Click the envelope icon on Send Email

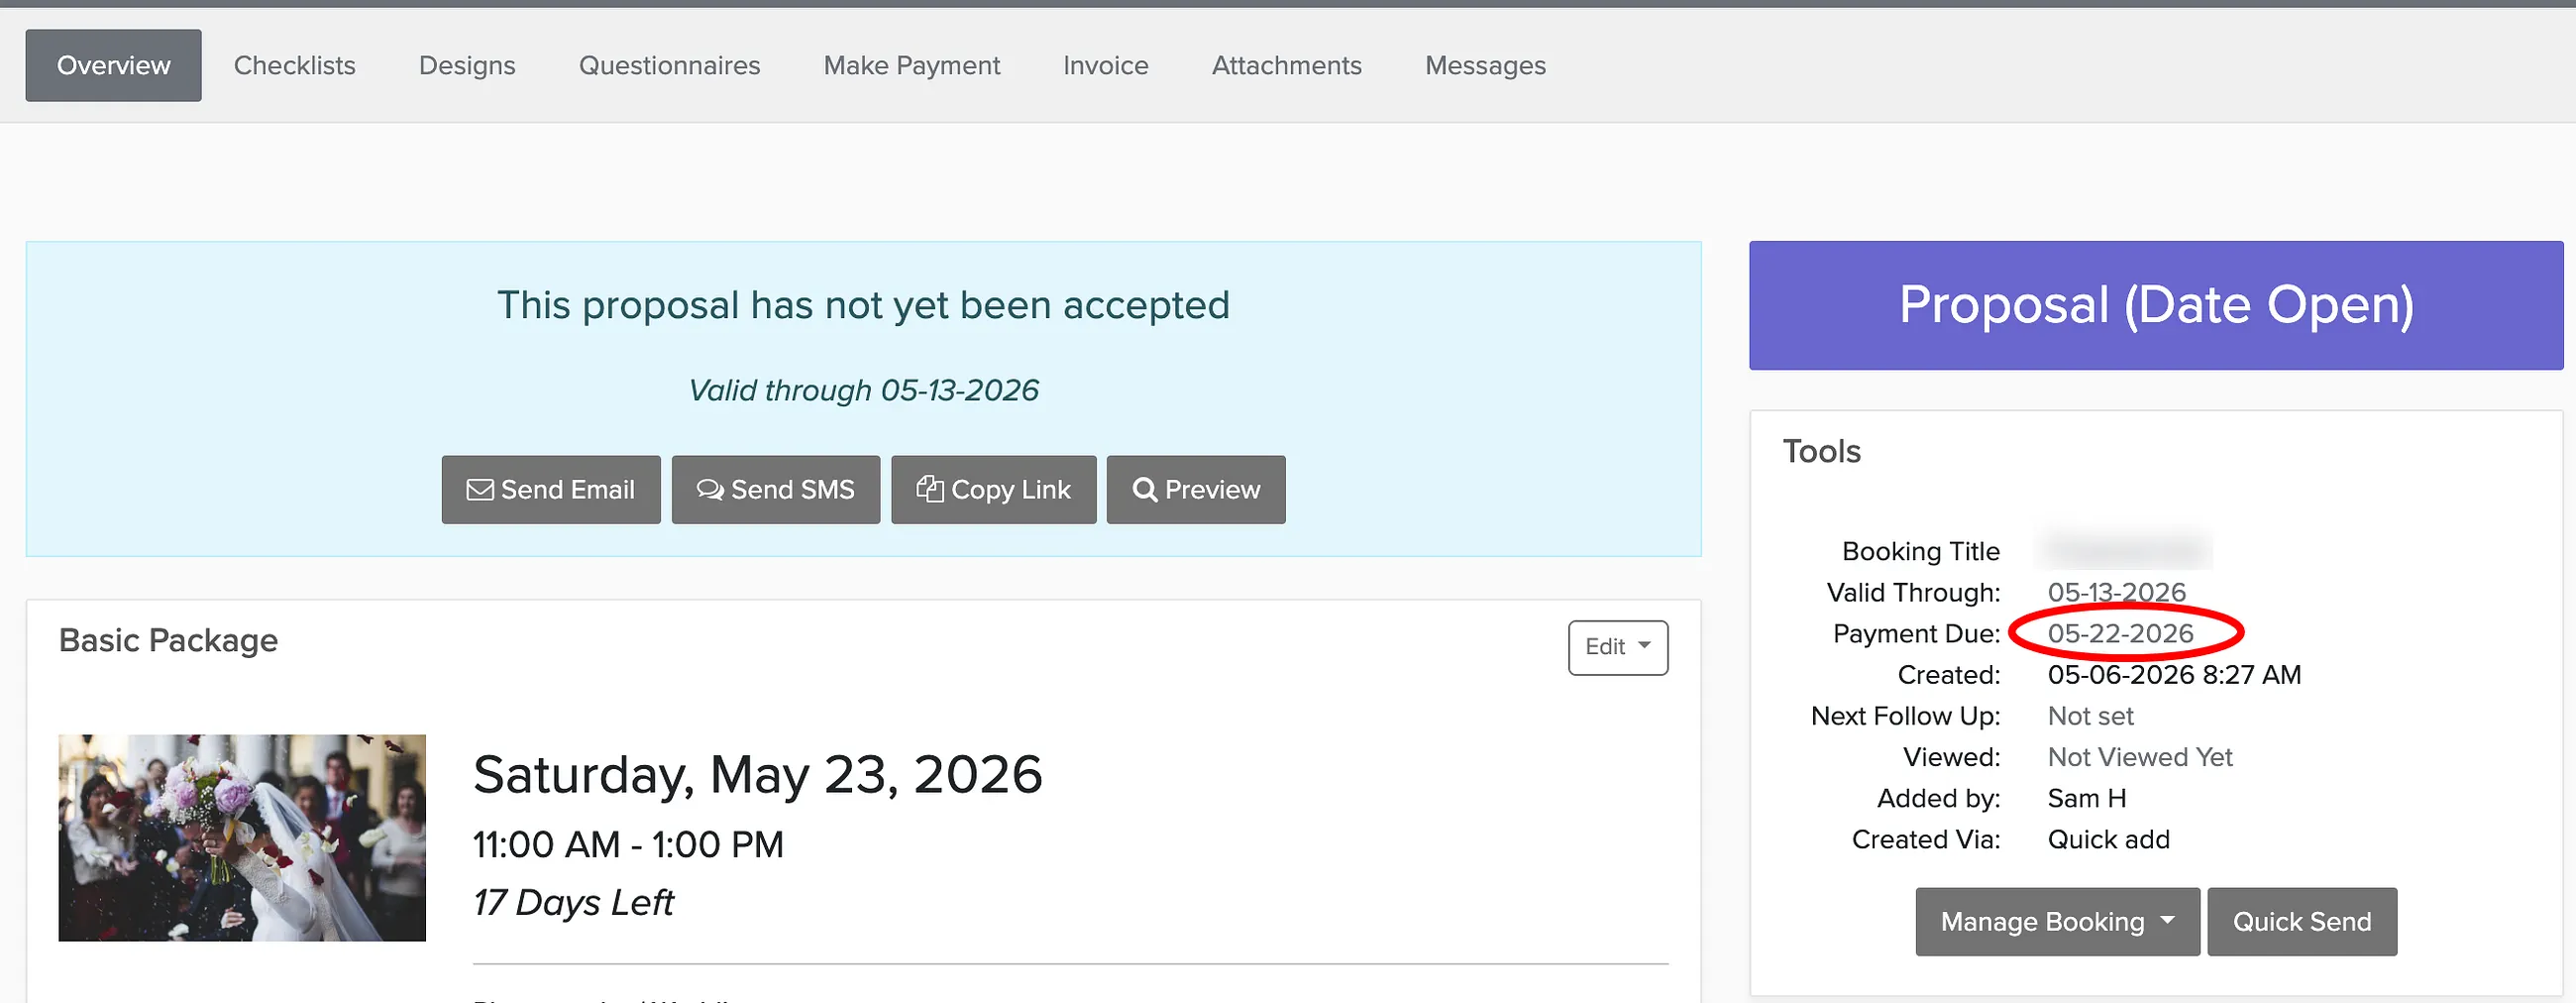(480, 490)
